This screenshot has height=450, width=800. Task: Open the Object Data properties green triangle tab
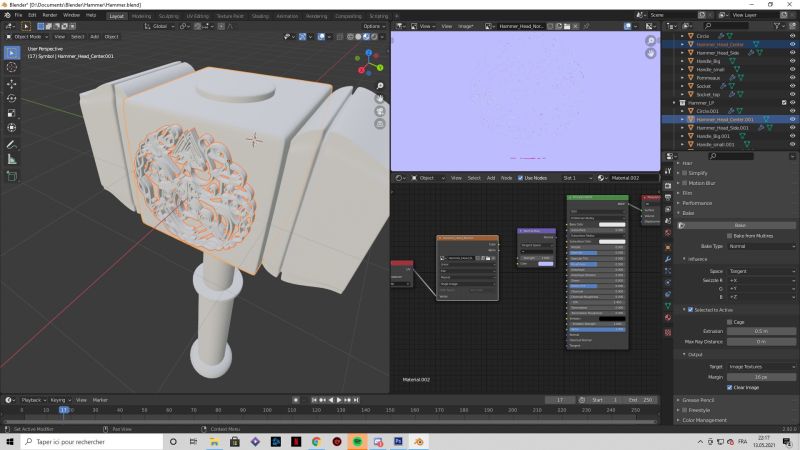click(x=668, y=306)
